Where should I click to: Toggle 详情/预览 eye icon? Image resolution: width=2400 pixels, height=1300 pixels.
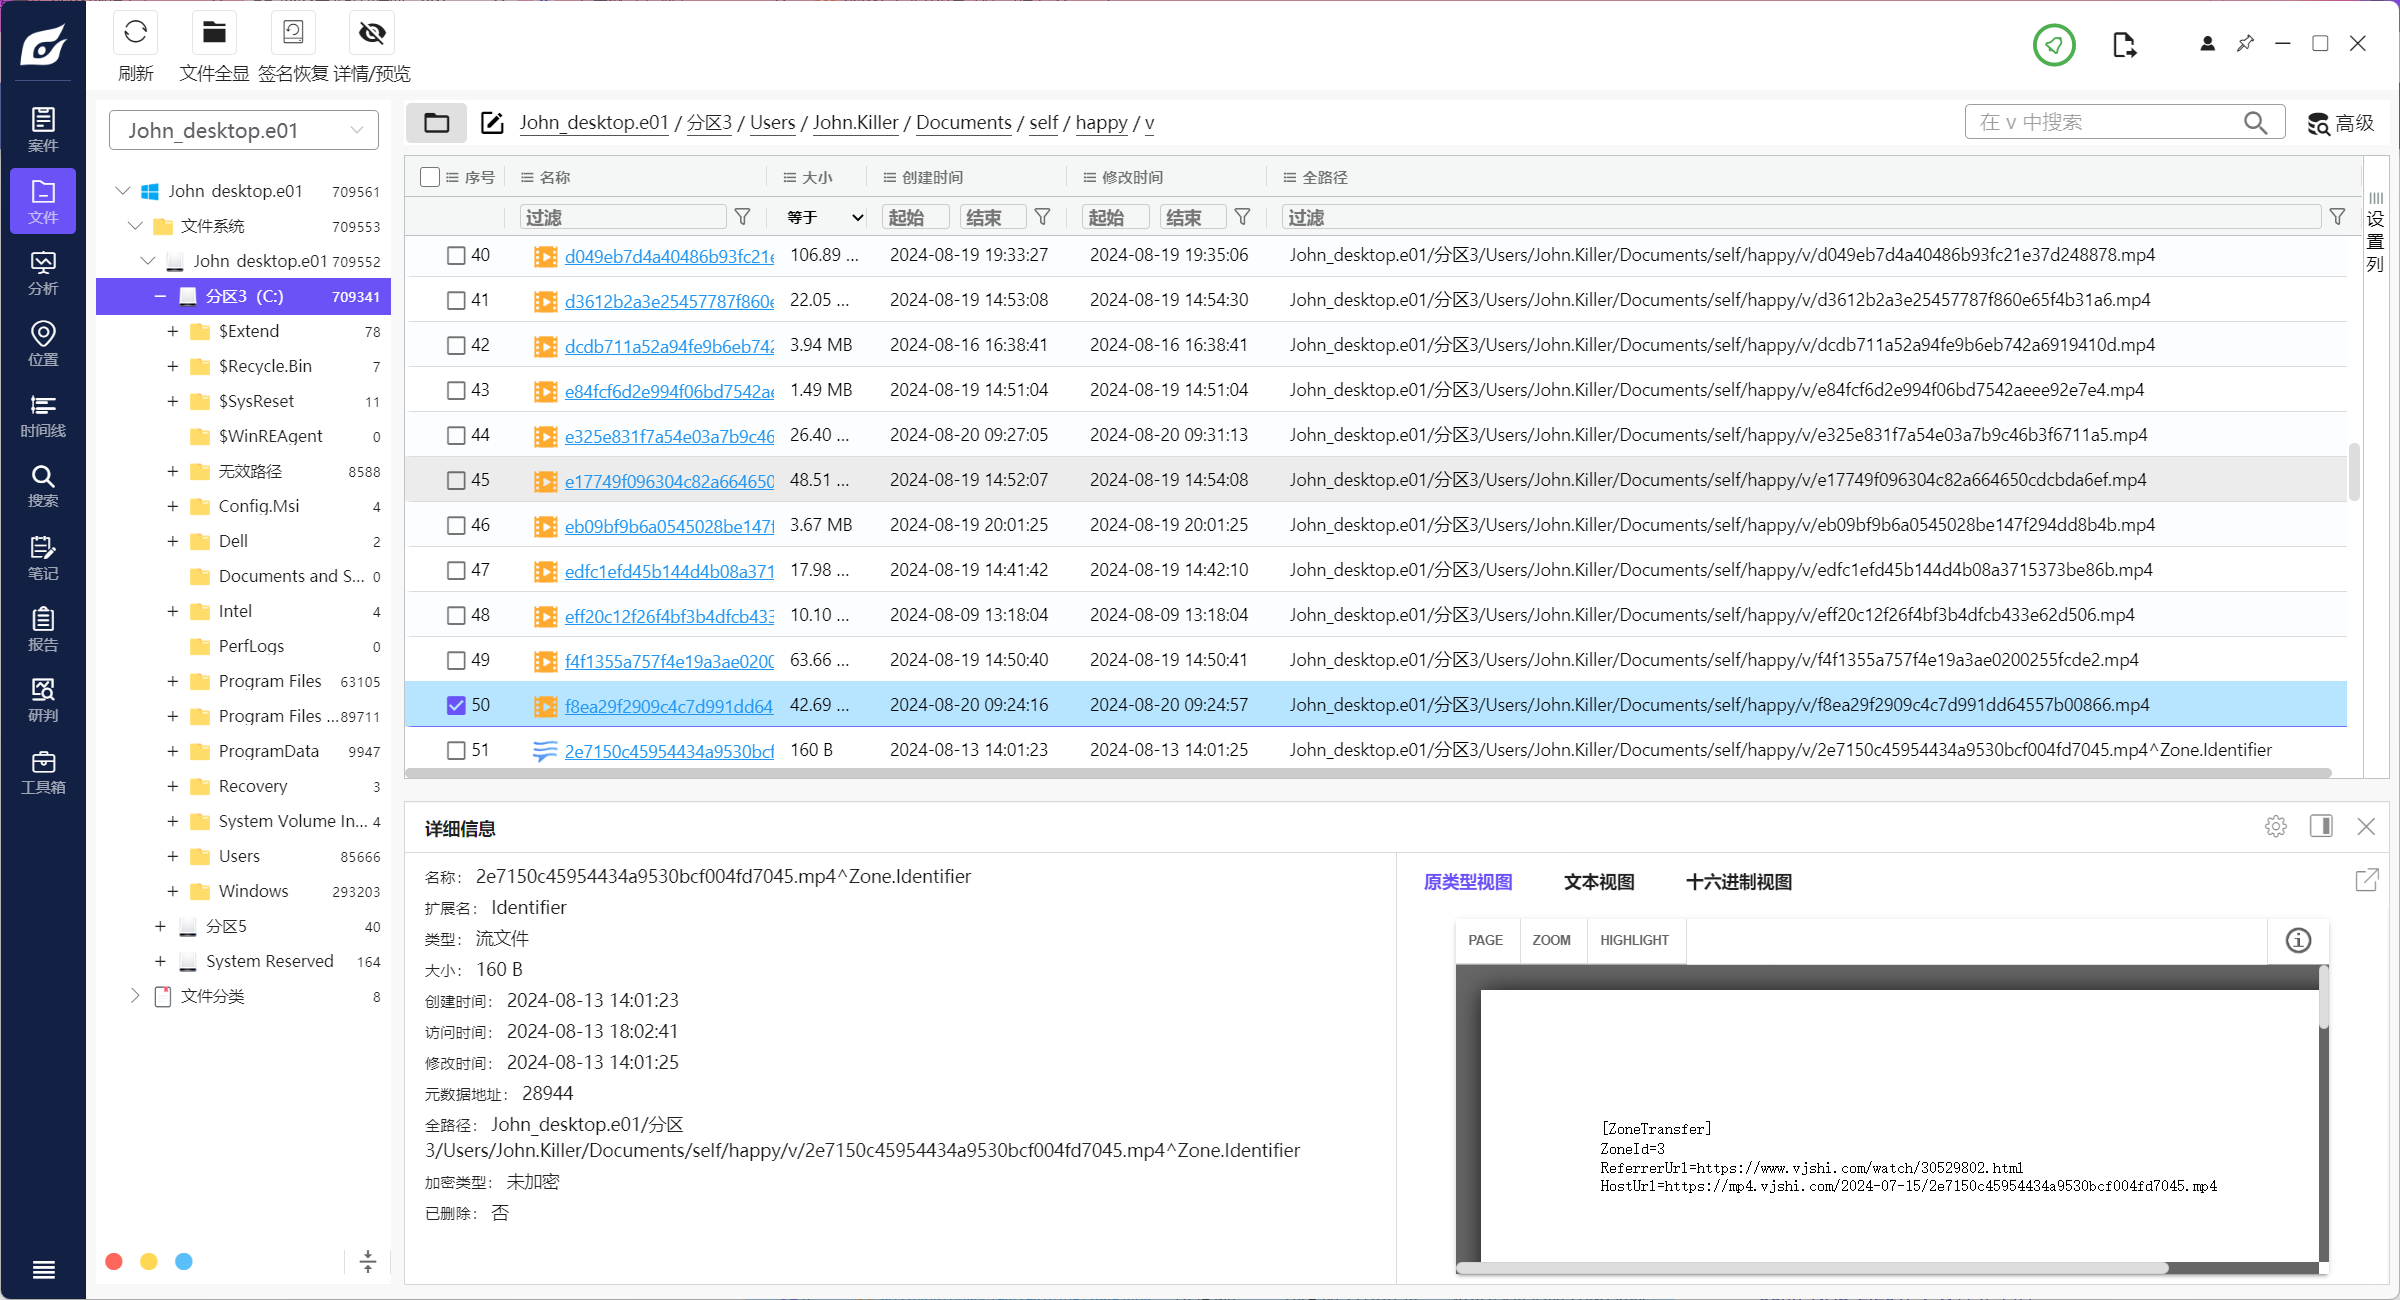(372, 34)
